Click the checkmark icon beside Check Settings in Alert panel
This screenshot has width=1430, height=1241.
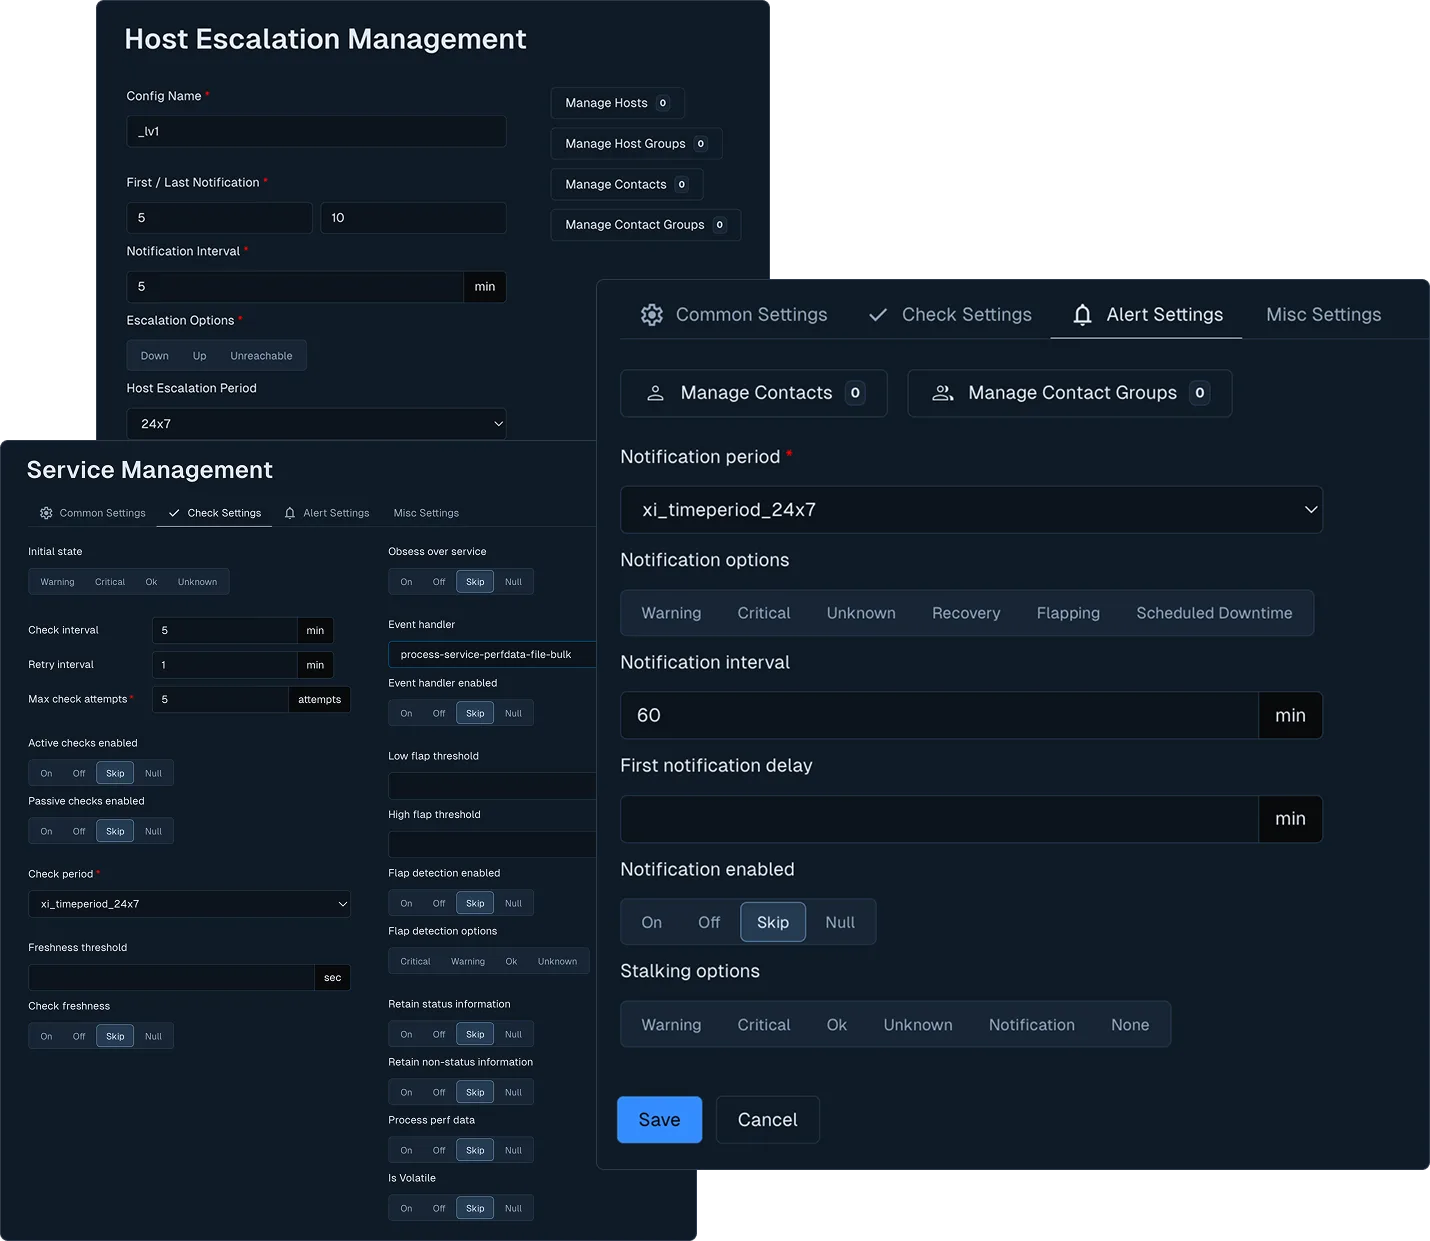pos(878,315)
